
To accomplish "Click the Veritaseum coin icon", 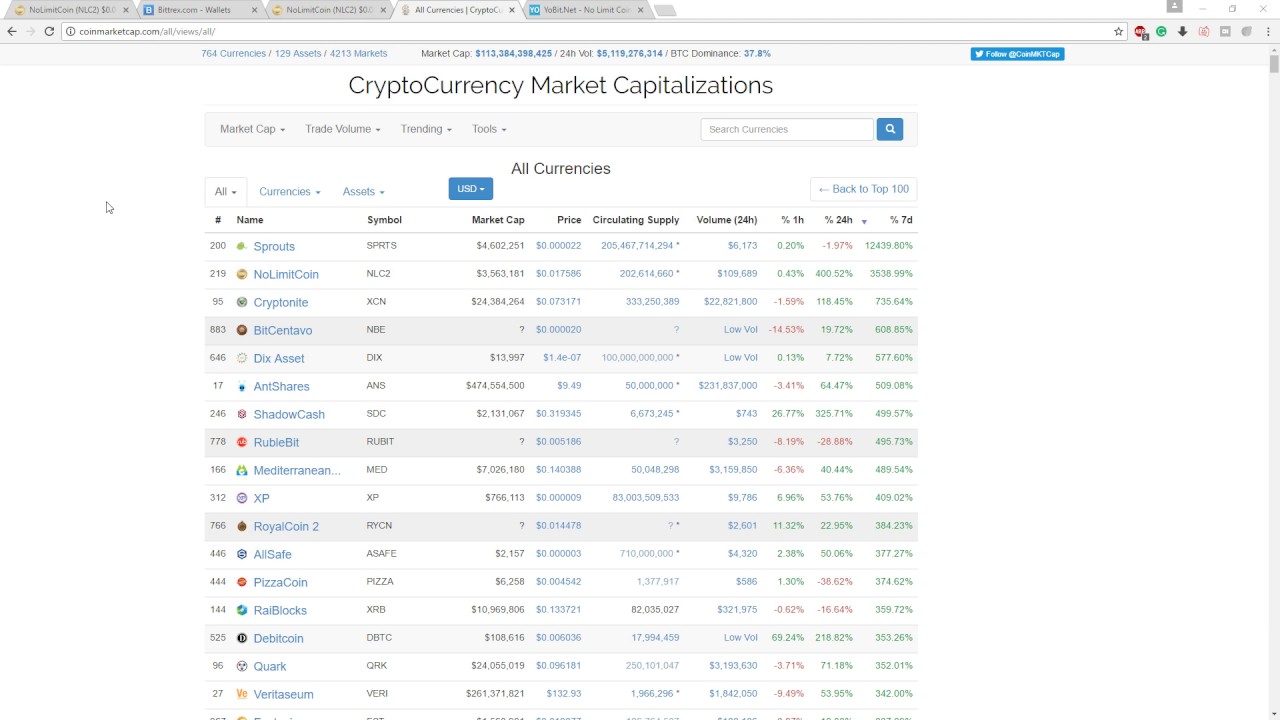I will [x=241, y=694].
